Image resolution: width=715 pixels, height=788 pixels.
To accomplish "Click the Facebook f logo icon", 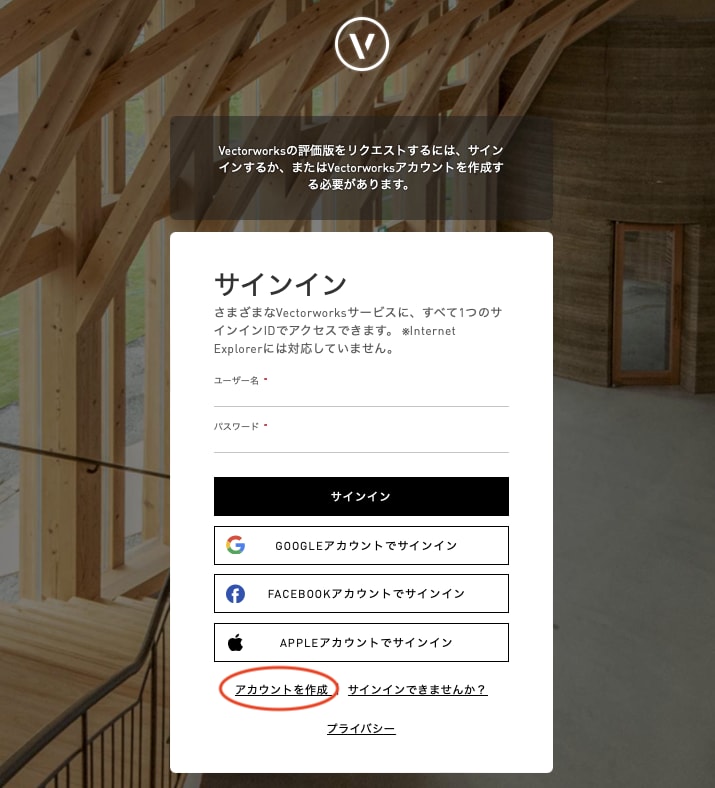I will (x=235, y=594).
